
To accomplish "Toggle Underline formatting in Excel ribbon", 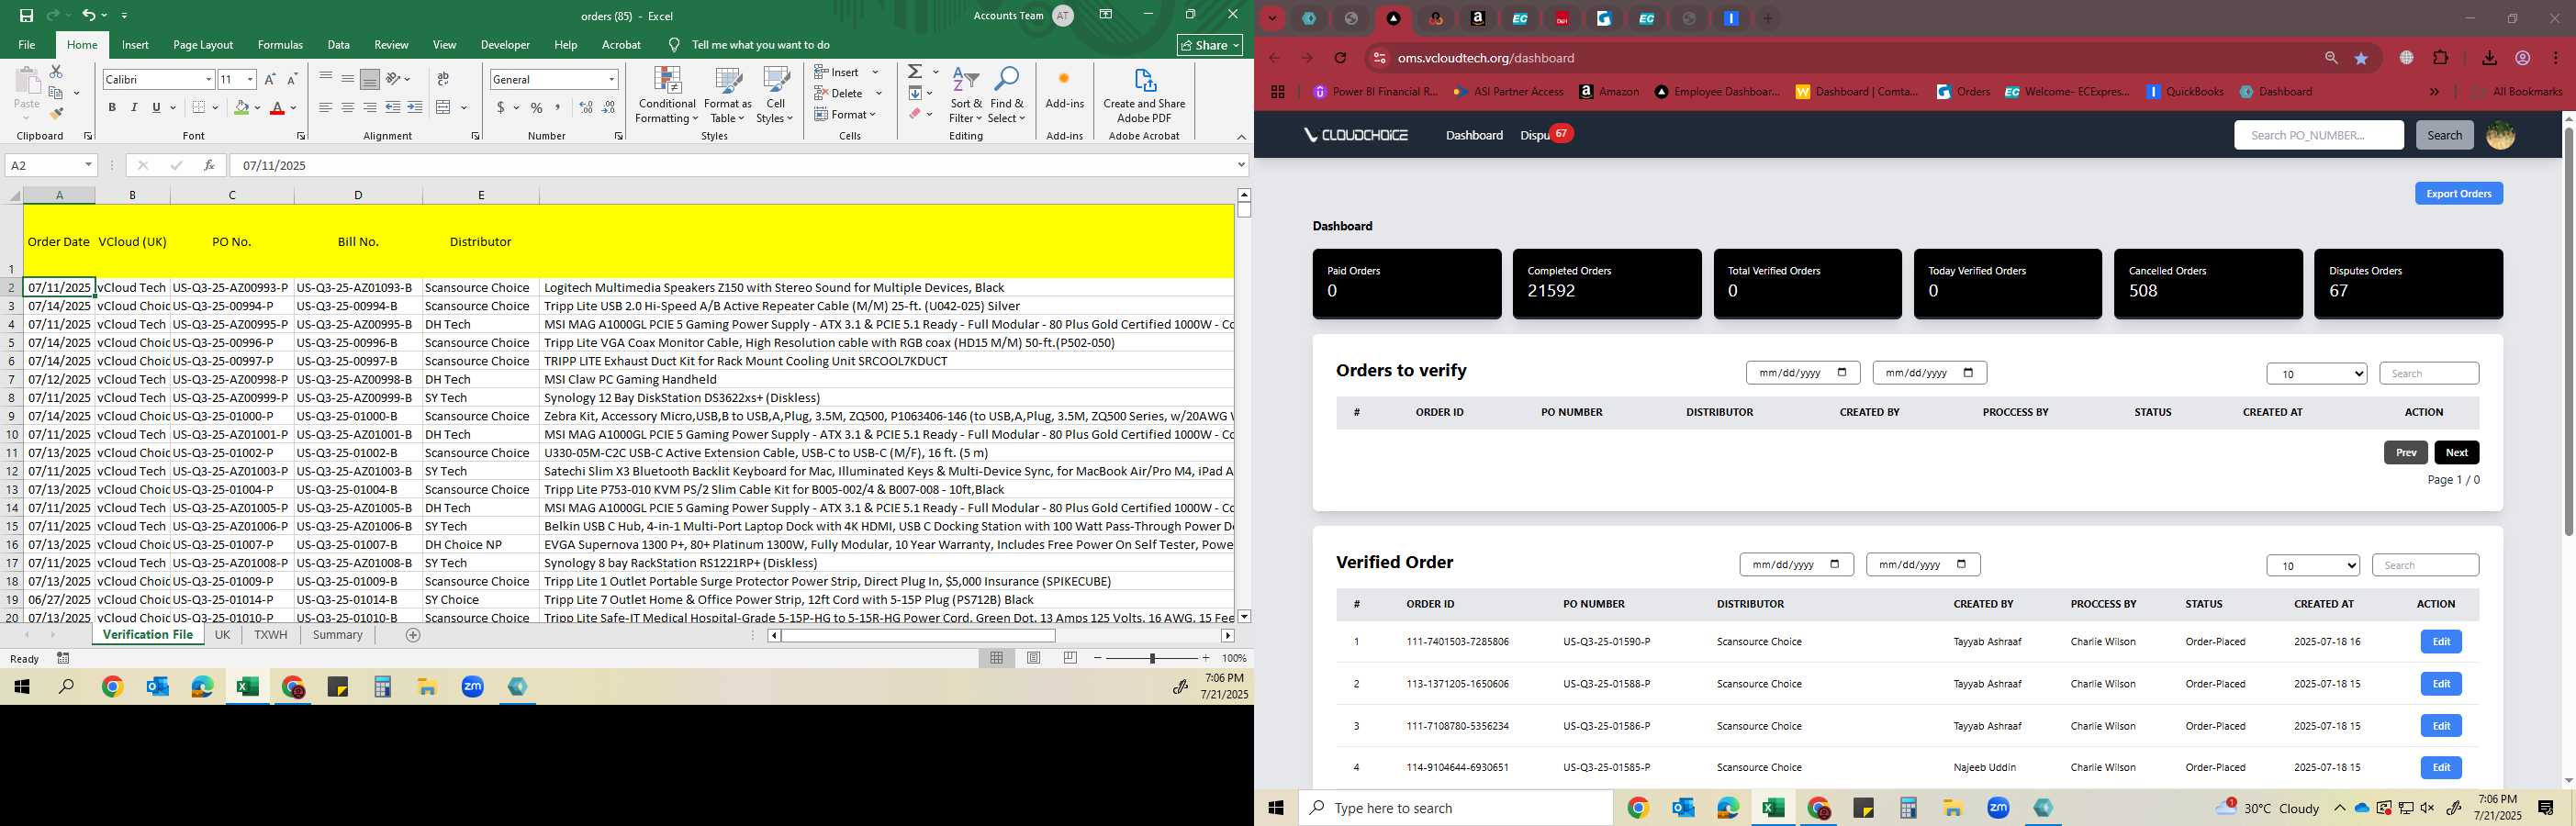I will [156, 107].
